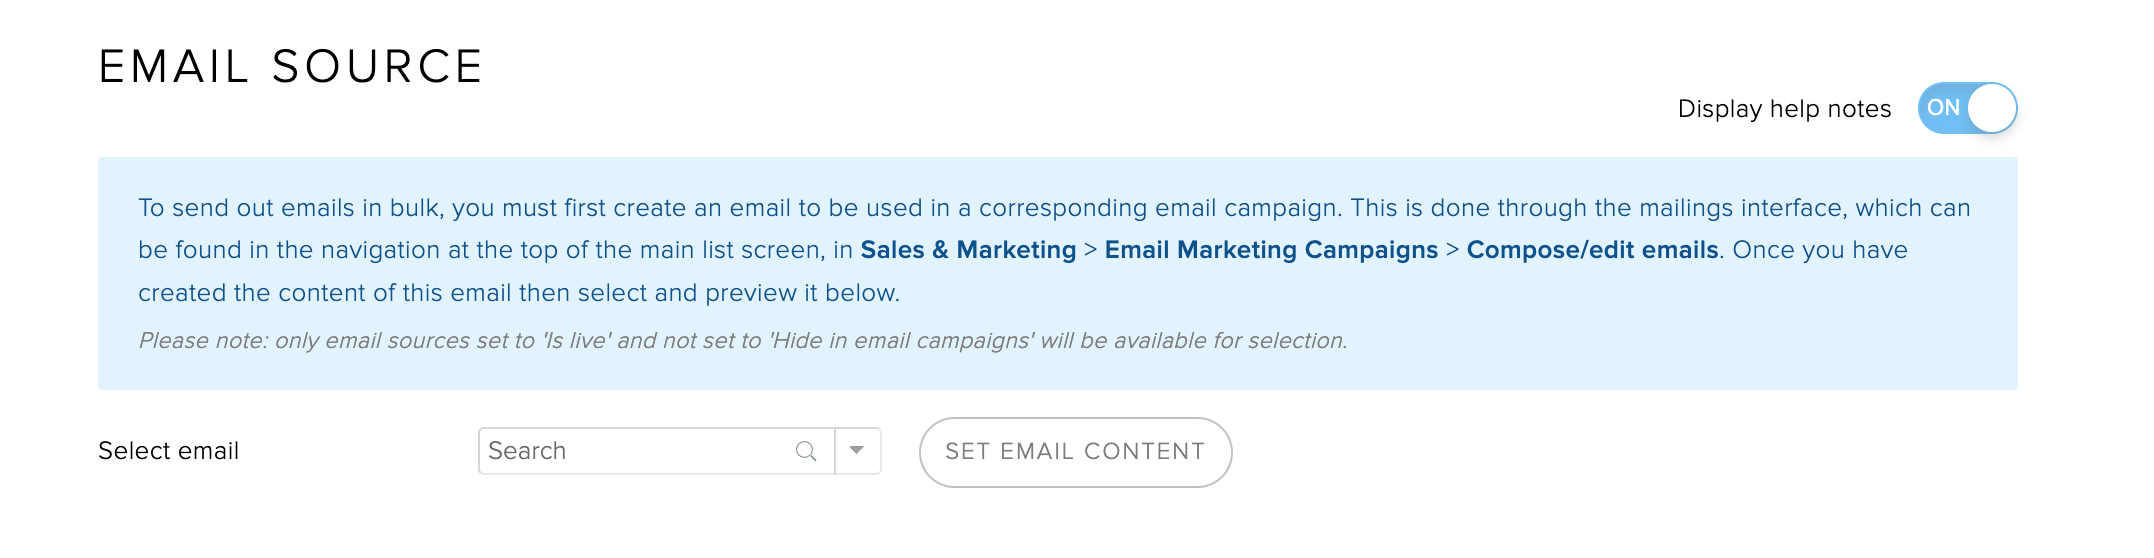
Task: Click the ON label inside the toggle
Action: 1943,108
